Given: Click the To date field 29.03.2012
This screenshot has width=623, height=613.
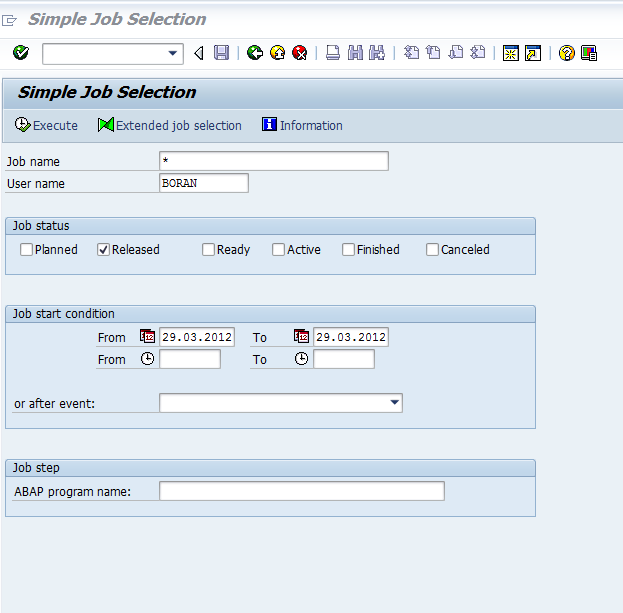Looking at the screenshot, I should tap(351, 337).
